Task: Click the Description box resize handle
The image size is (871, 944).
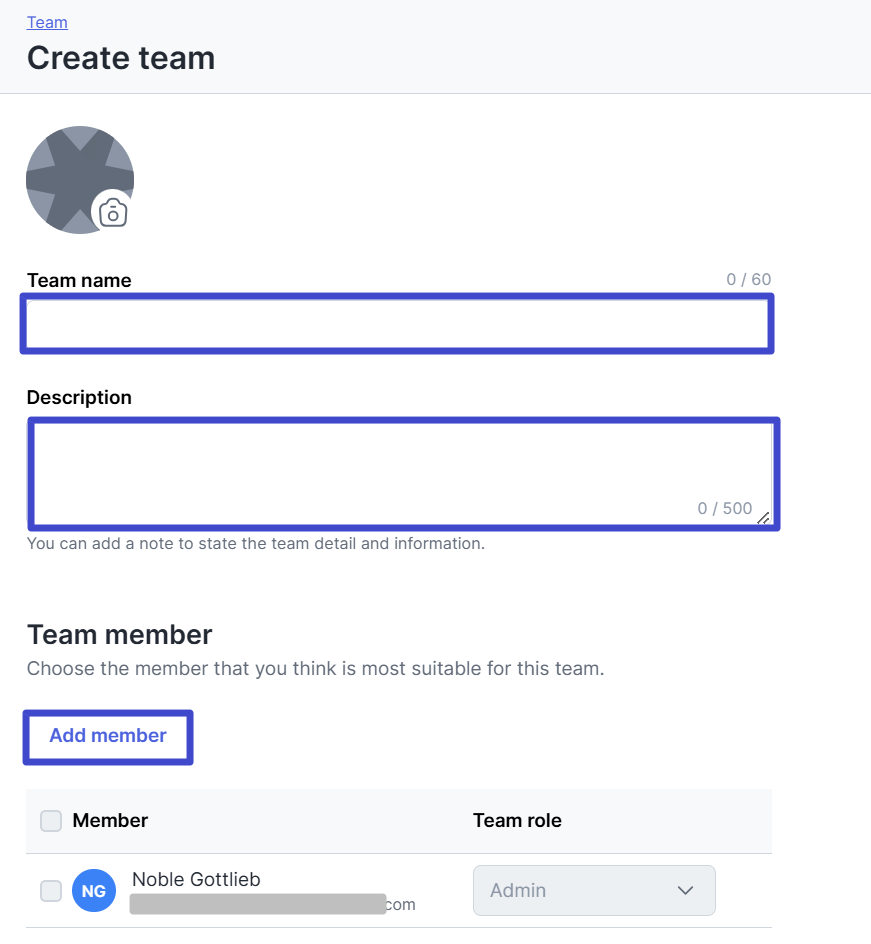Action: click(763, 517)
